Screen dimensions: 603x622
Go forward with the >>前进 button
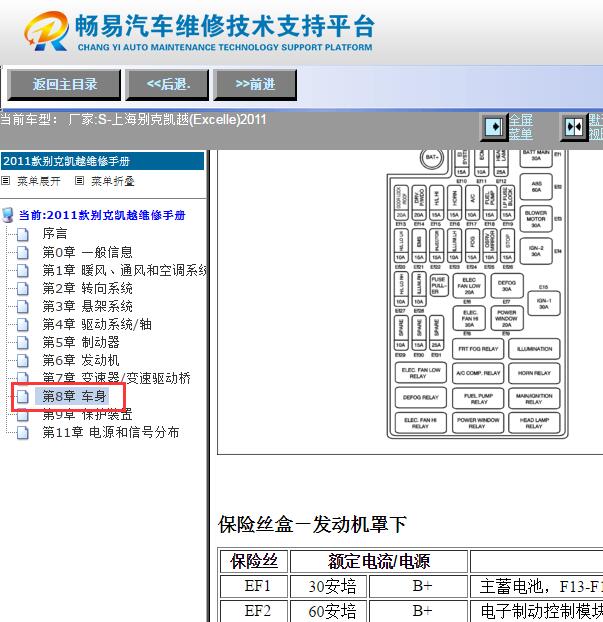(x=255, y=84)
